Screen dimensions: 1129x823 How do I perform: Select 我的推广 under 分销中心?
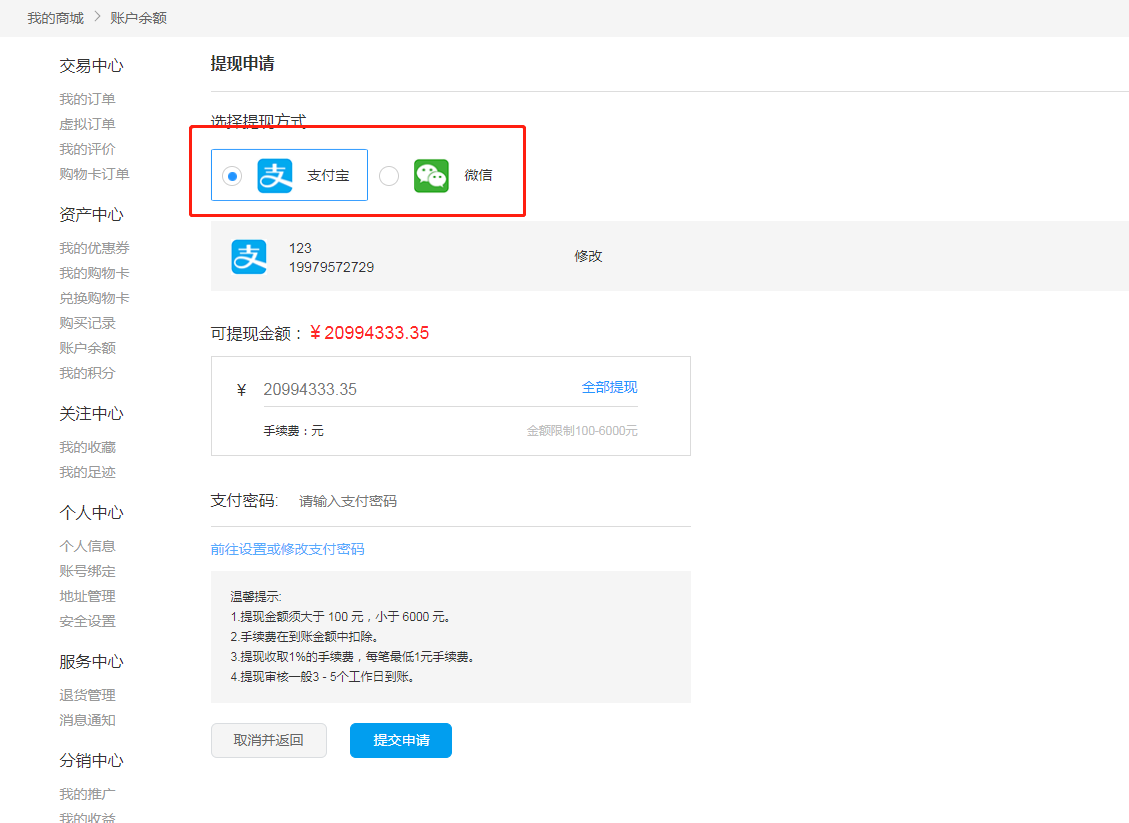87,794
